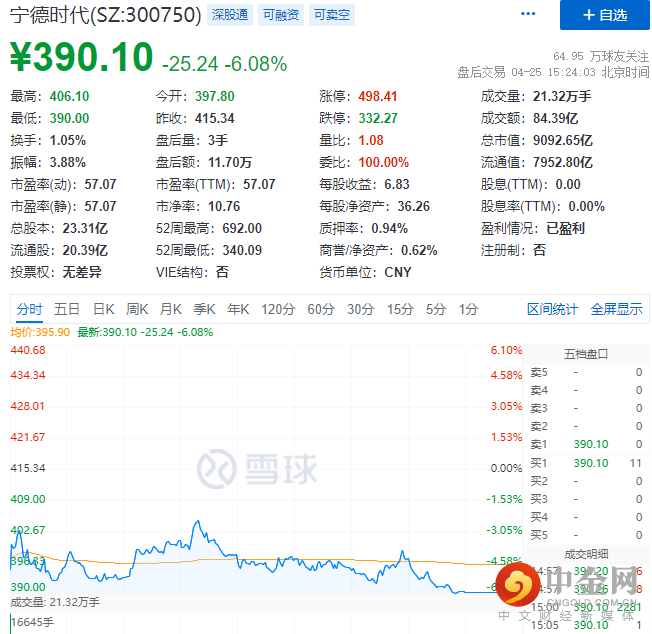Open the 周K chart tab
The image size is (652, 634).
(x=137, y=309)
